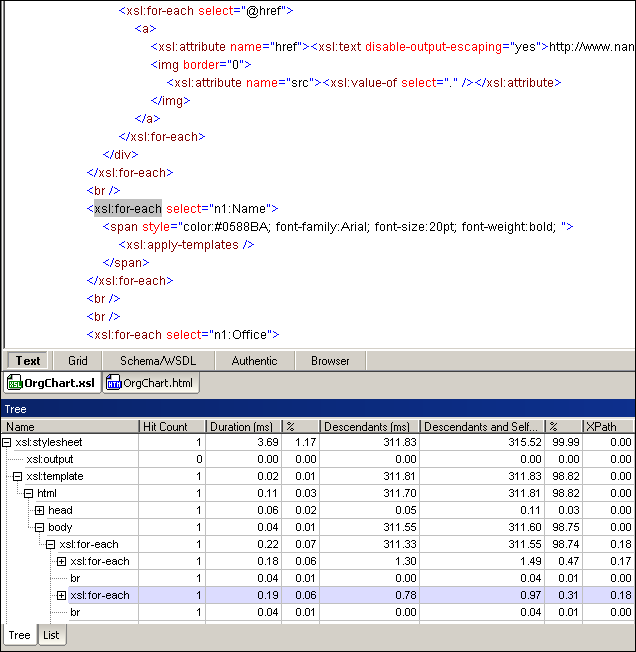The image size is (636, 652).
Task: Select the xsl:output row in tree
Action: click(x=50, y=459)
